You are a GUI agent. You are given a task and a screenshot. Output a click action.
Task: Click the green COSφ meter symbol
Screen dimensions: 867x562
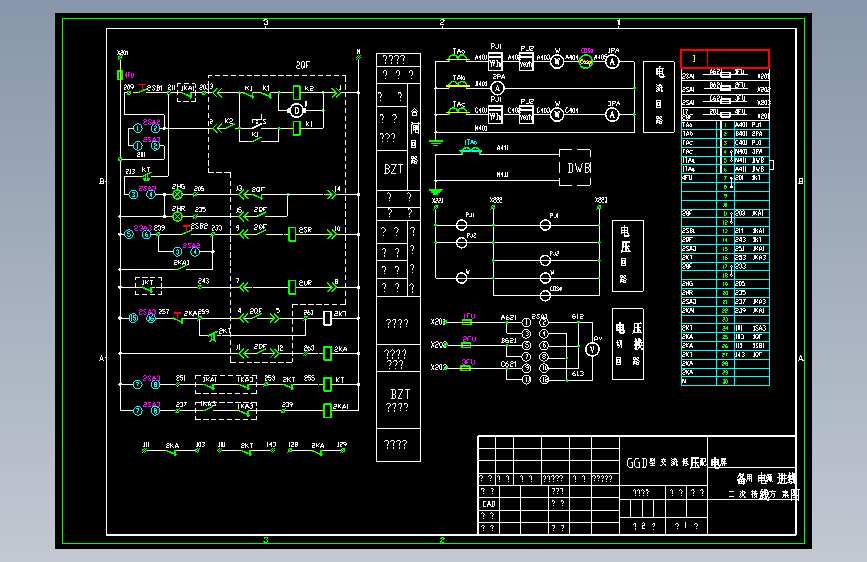click(x=586, y=62)
